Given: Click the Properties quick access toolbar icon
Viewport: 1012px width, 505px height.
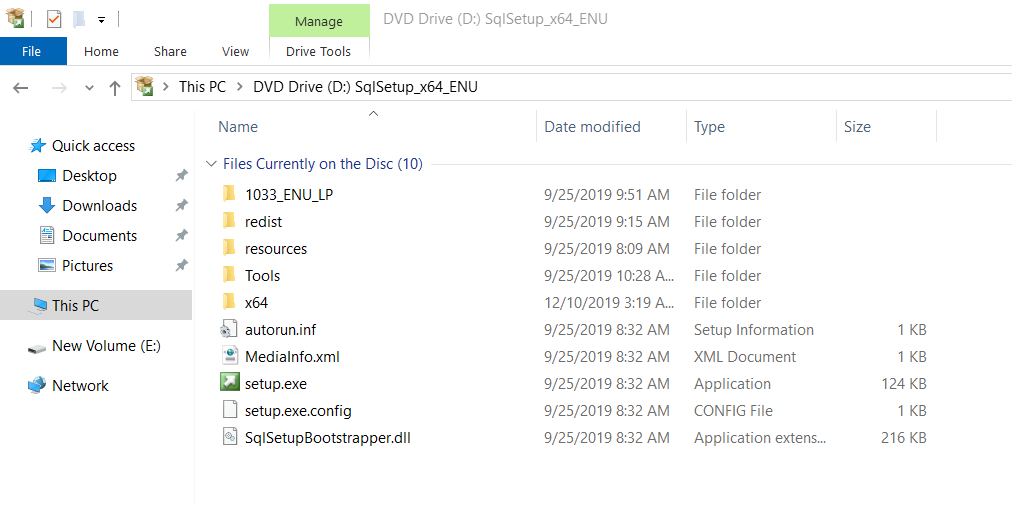Looking at the screenshot, I should (x=54, y=19).
